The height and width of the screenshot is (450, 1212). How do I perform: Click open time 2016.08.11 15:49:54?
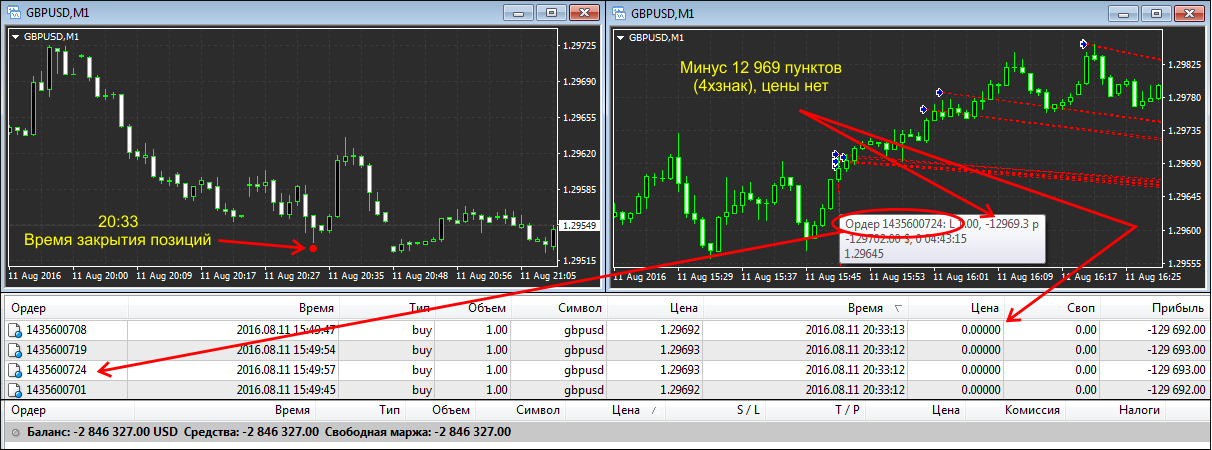(285, 350)
